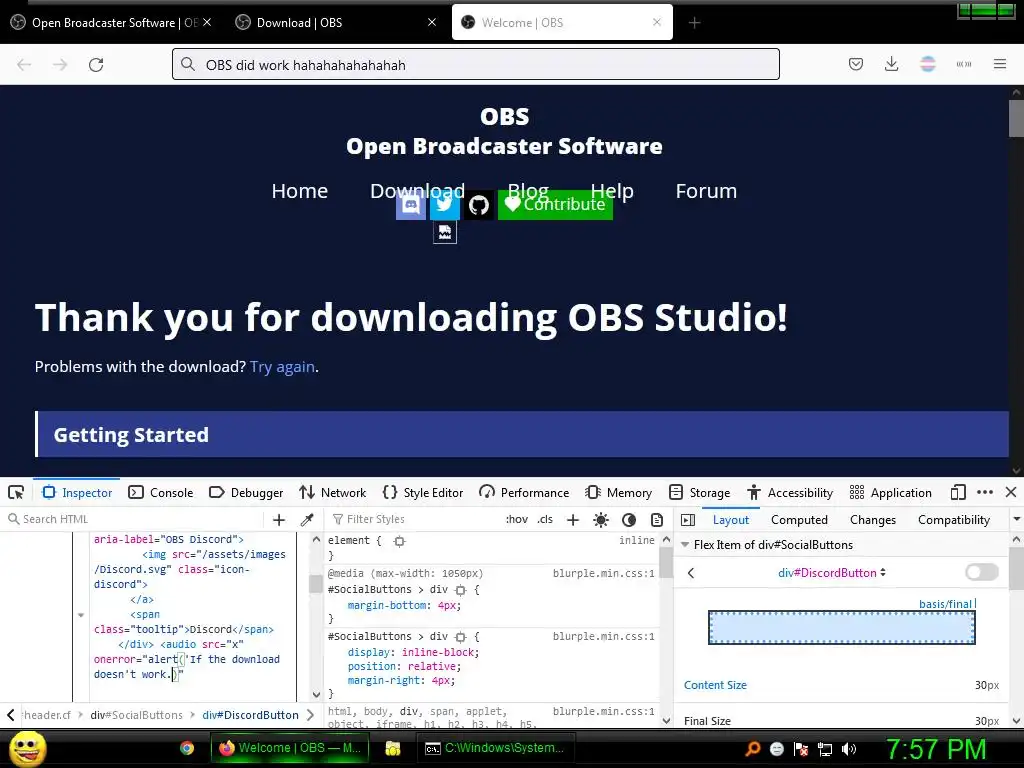This screenshot has width=1024, height=768.
Task: Reload the page with the refresh icon
Action: (x=96, y=65)
